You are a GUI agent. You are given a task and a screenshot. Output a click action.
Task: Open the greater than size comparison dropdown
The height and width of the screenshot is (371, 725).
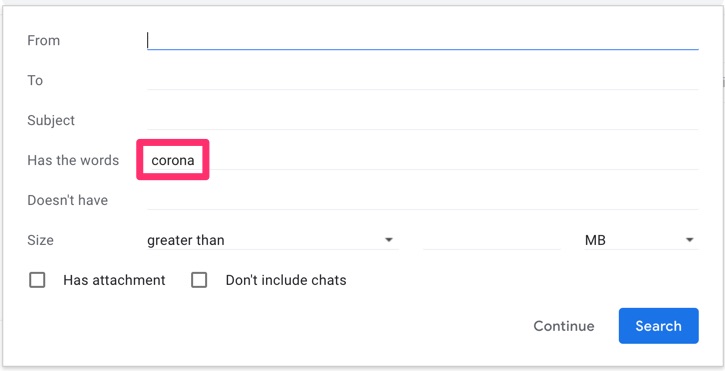coord(273,240)
